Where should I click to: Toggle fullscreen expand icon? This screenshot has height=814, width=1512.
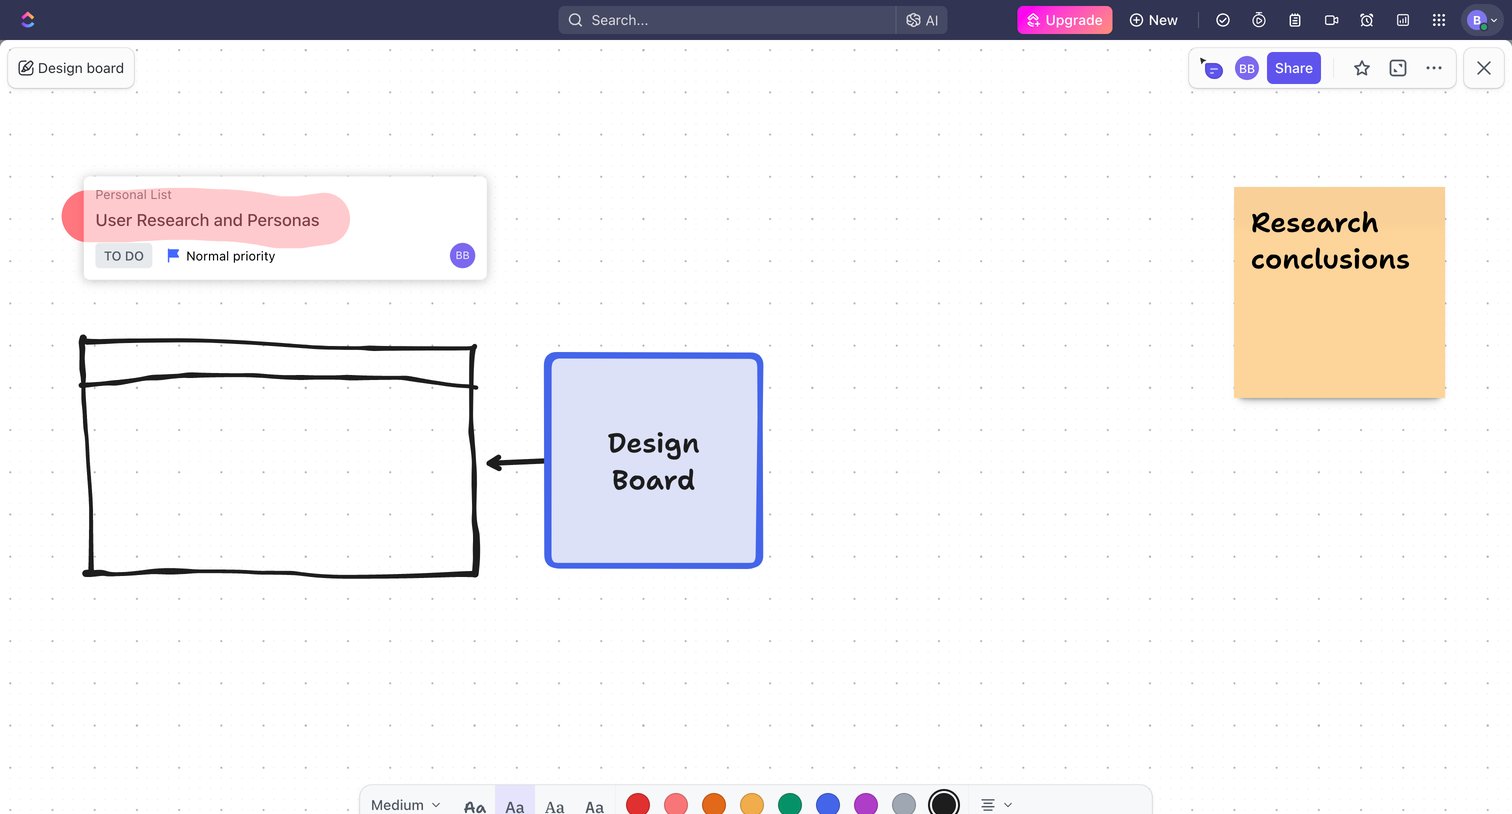(1398, 68)
